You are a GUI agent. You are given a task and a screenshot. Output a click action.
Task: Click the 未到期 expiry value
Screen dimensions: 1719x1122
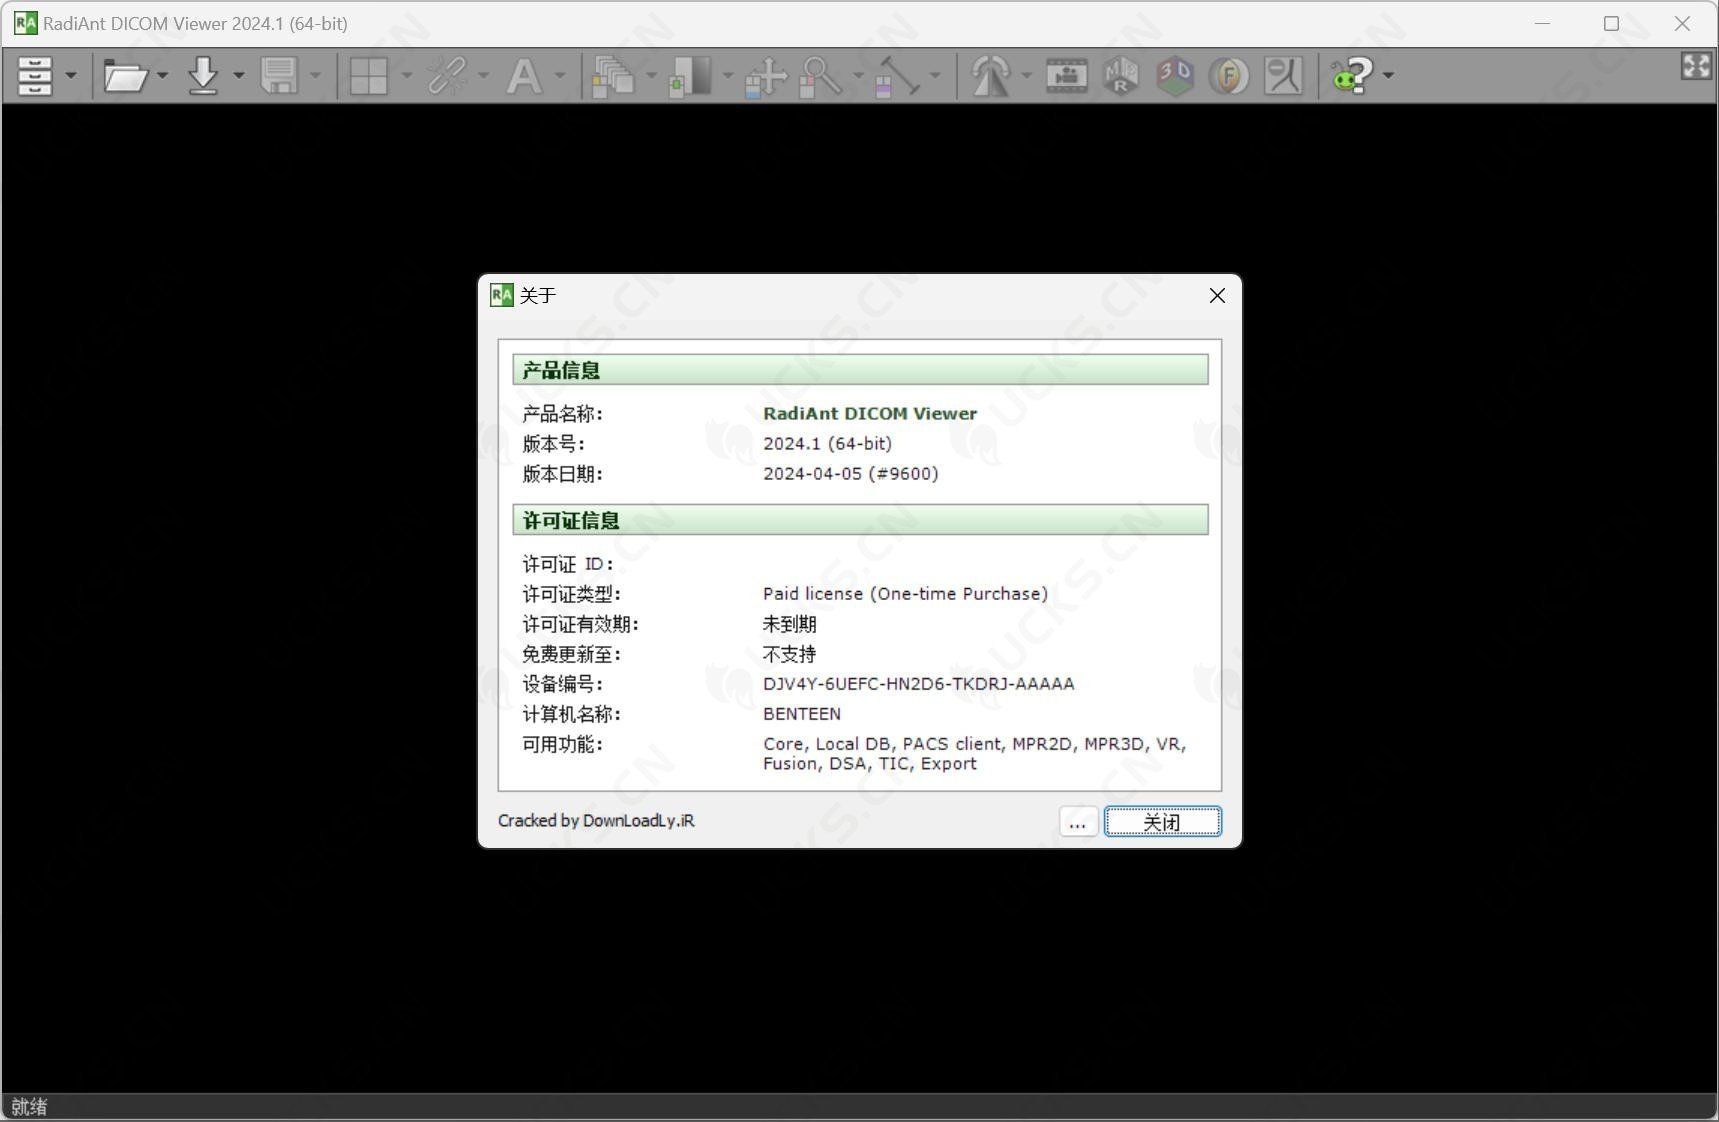[789, 624]
